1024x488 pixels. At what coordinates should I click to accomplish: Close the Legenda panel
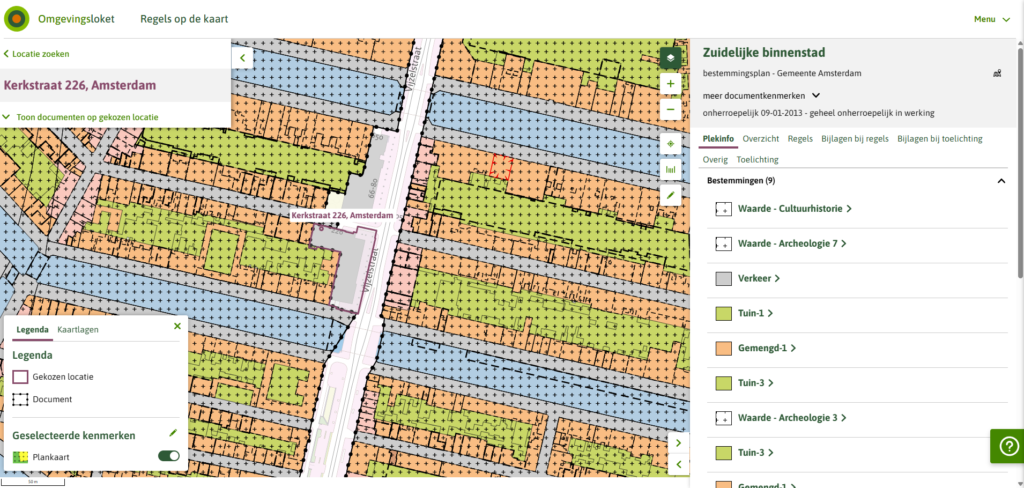pos(177,326)
